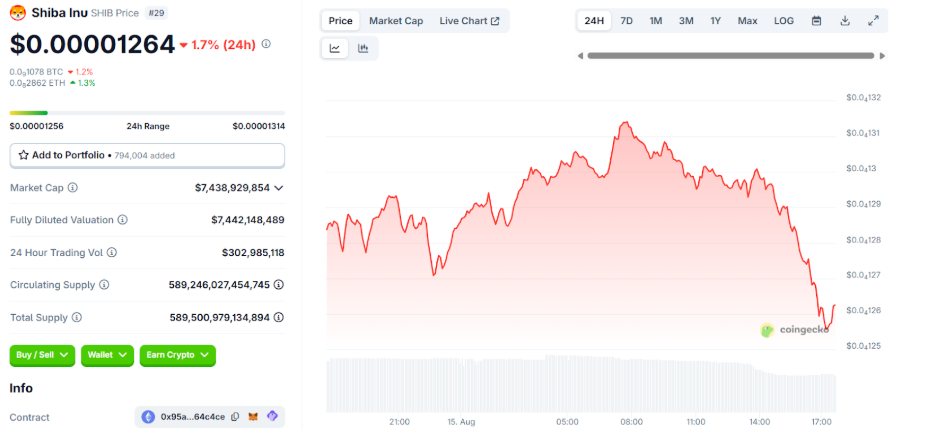Open info icon after total supply value
Screen dimensions: 925x442
(279, 317)
